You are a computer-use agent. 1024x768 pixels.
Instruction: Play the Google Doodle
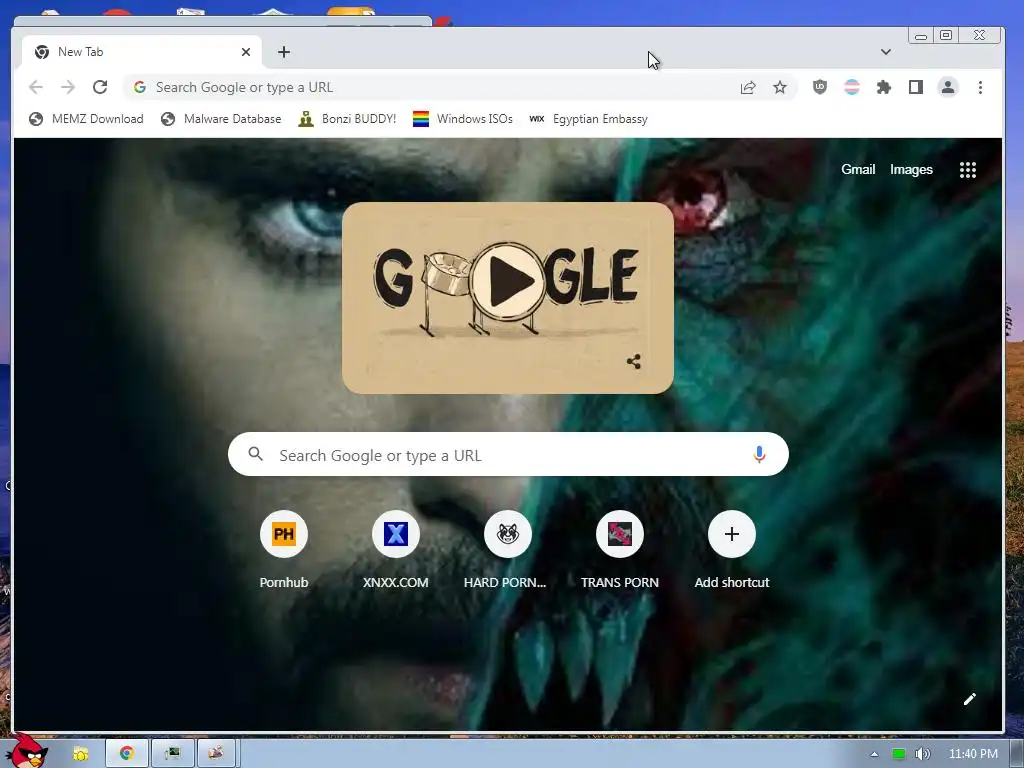pyautogui.click(x=507, y=281)
